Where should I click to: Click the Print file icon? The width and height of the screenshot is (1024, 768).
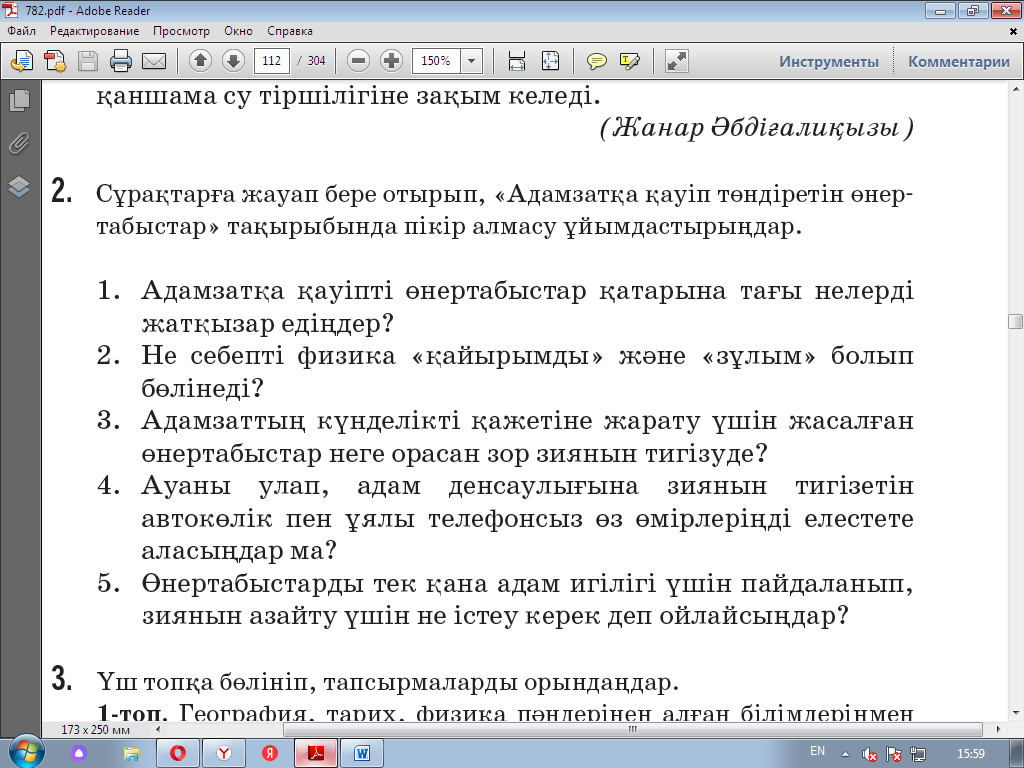click(121, 61)
